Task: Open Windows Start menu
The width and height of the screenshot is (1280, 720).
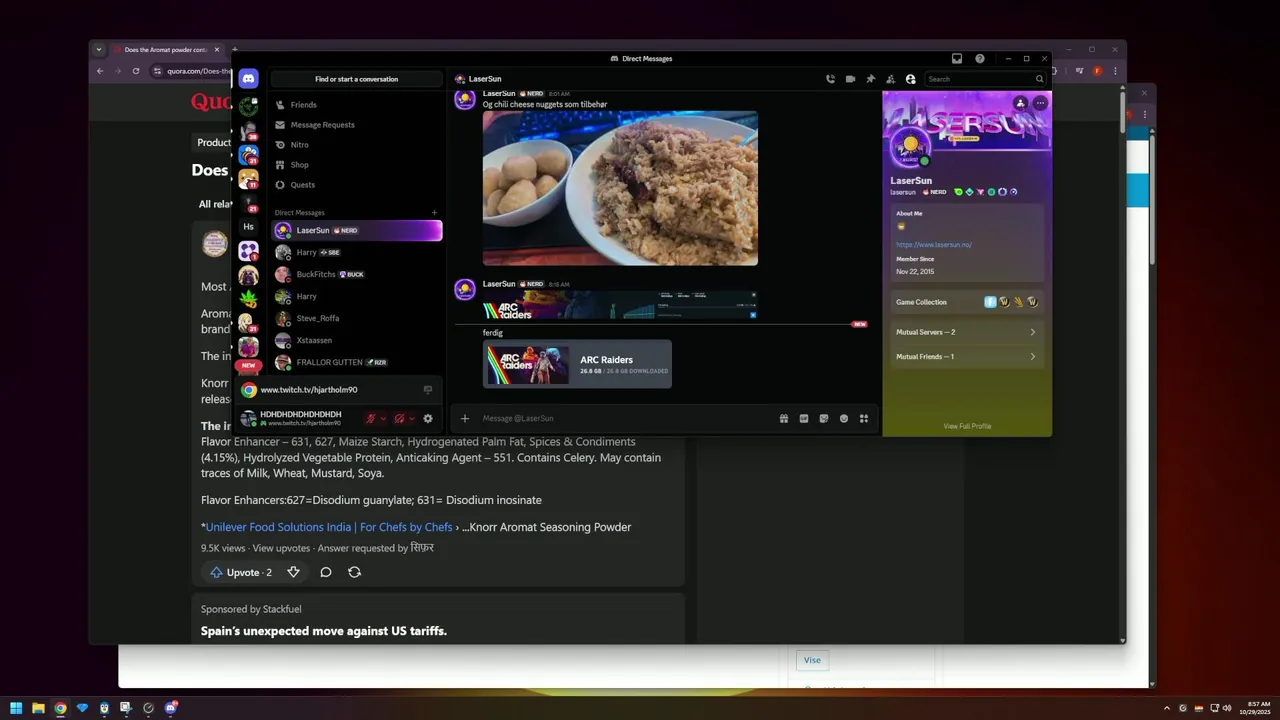Action: pyautogui.click(x=16, y=708)
